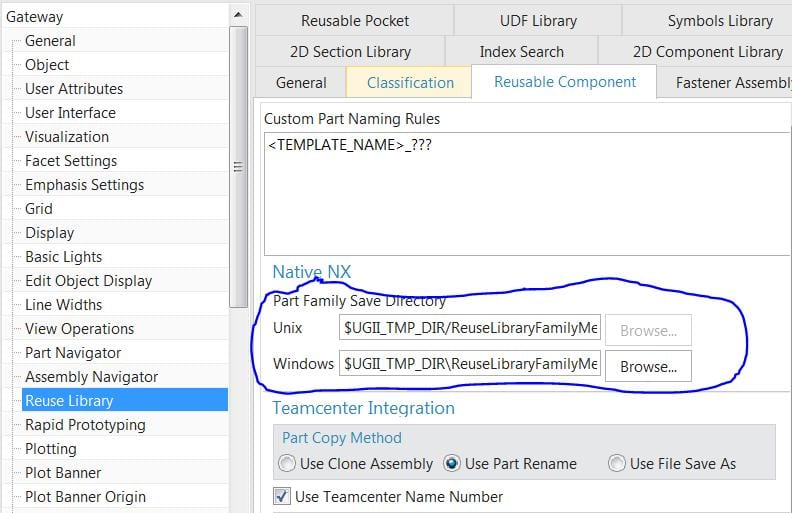
Task: Select the Gateway root tree item
Action: (34, 17)
